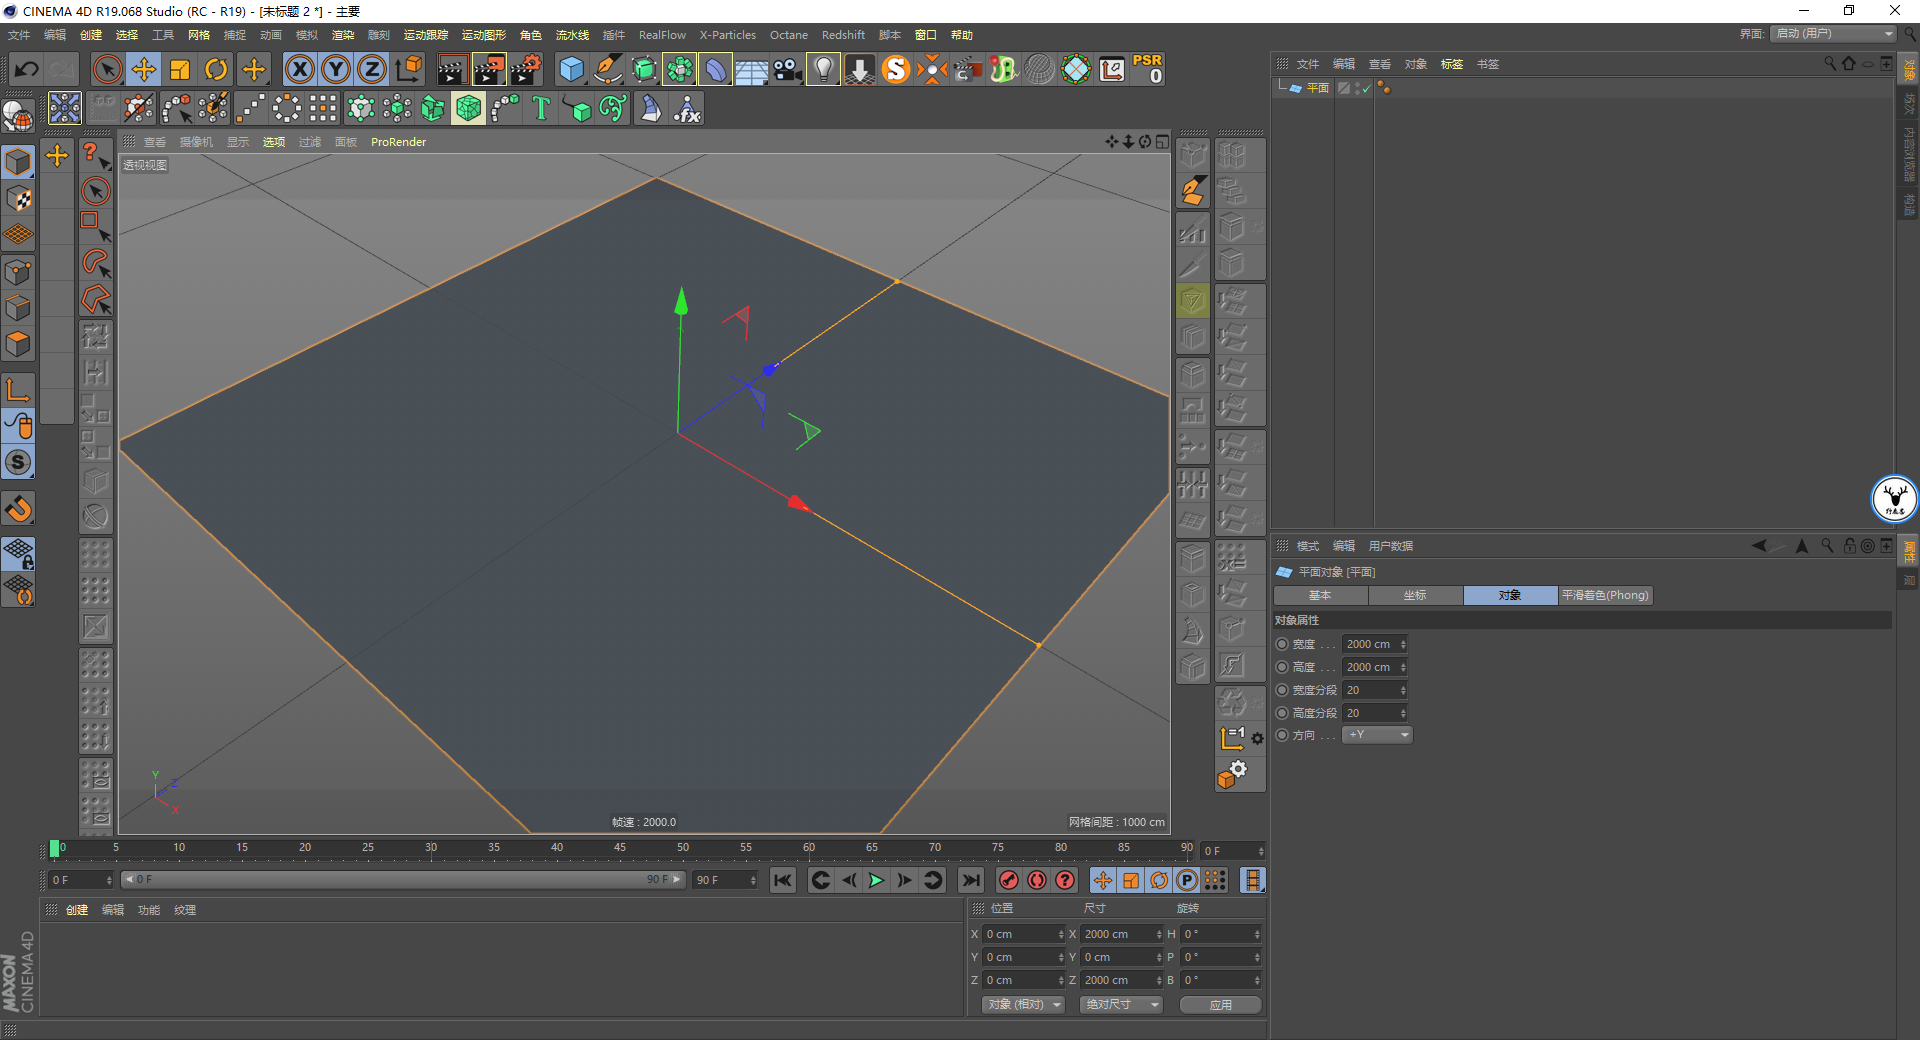
Task: Click the 宽度分段 value field
Action: coord(1375,690)
